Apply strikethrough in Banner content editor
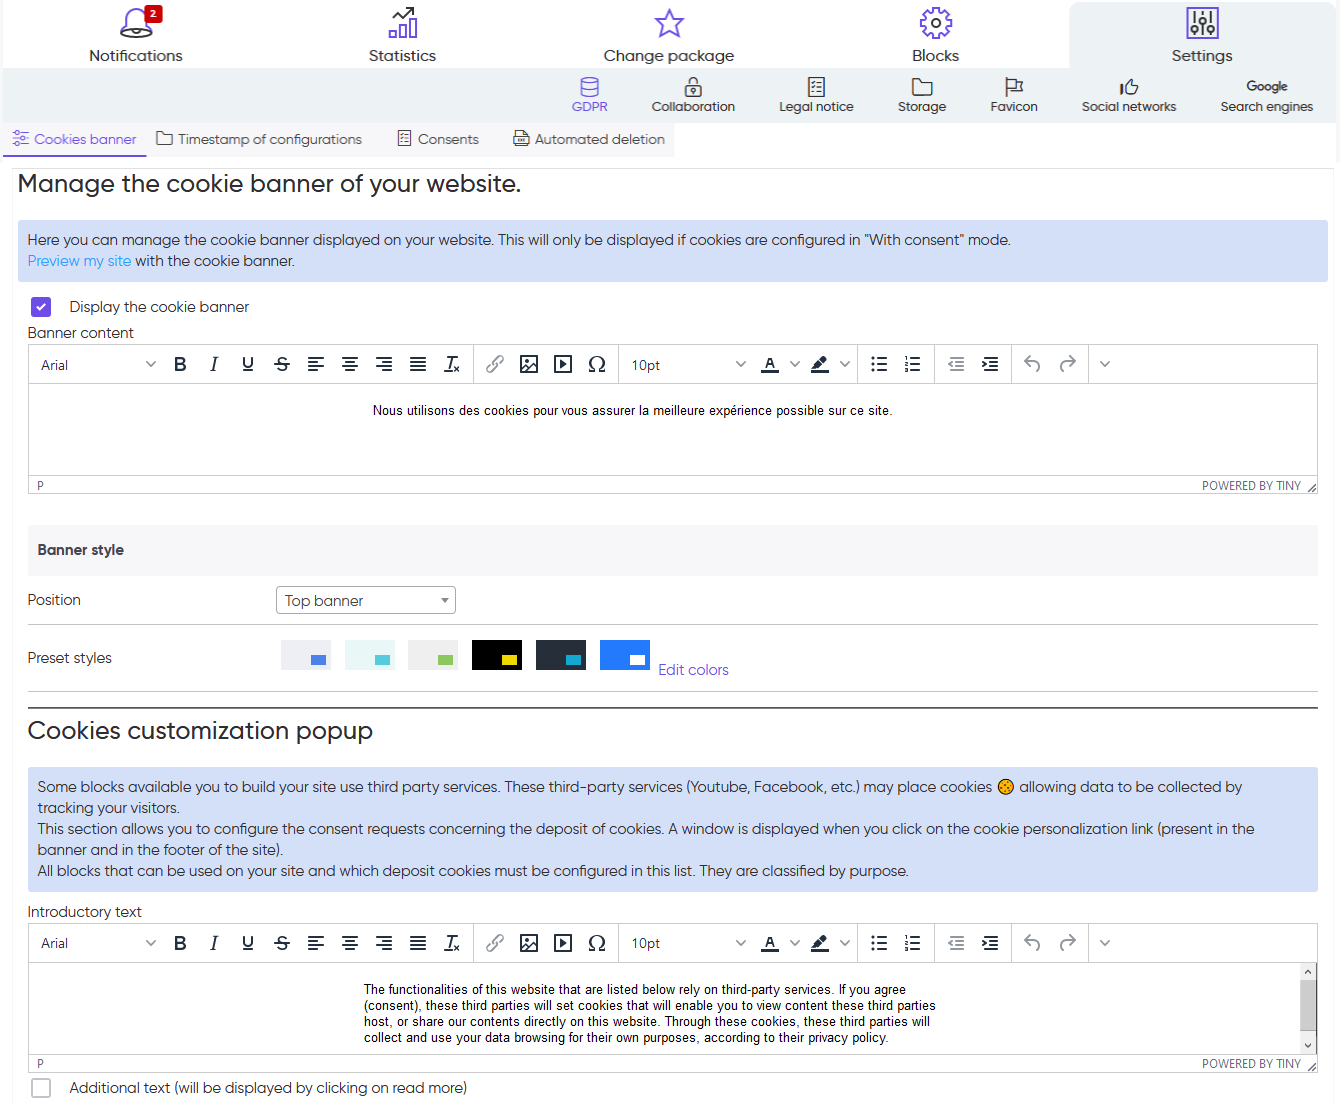The image size is (1340, 1105). pos(282,364)
